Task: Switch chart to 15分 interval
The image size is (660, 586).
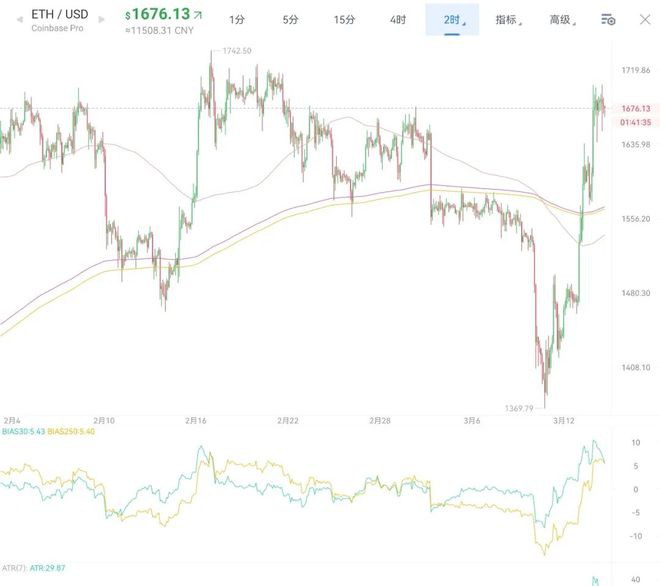Action: pyautogui.click(x=344, y=20)
